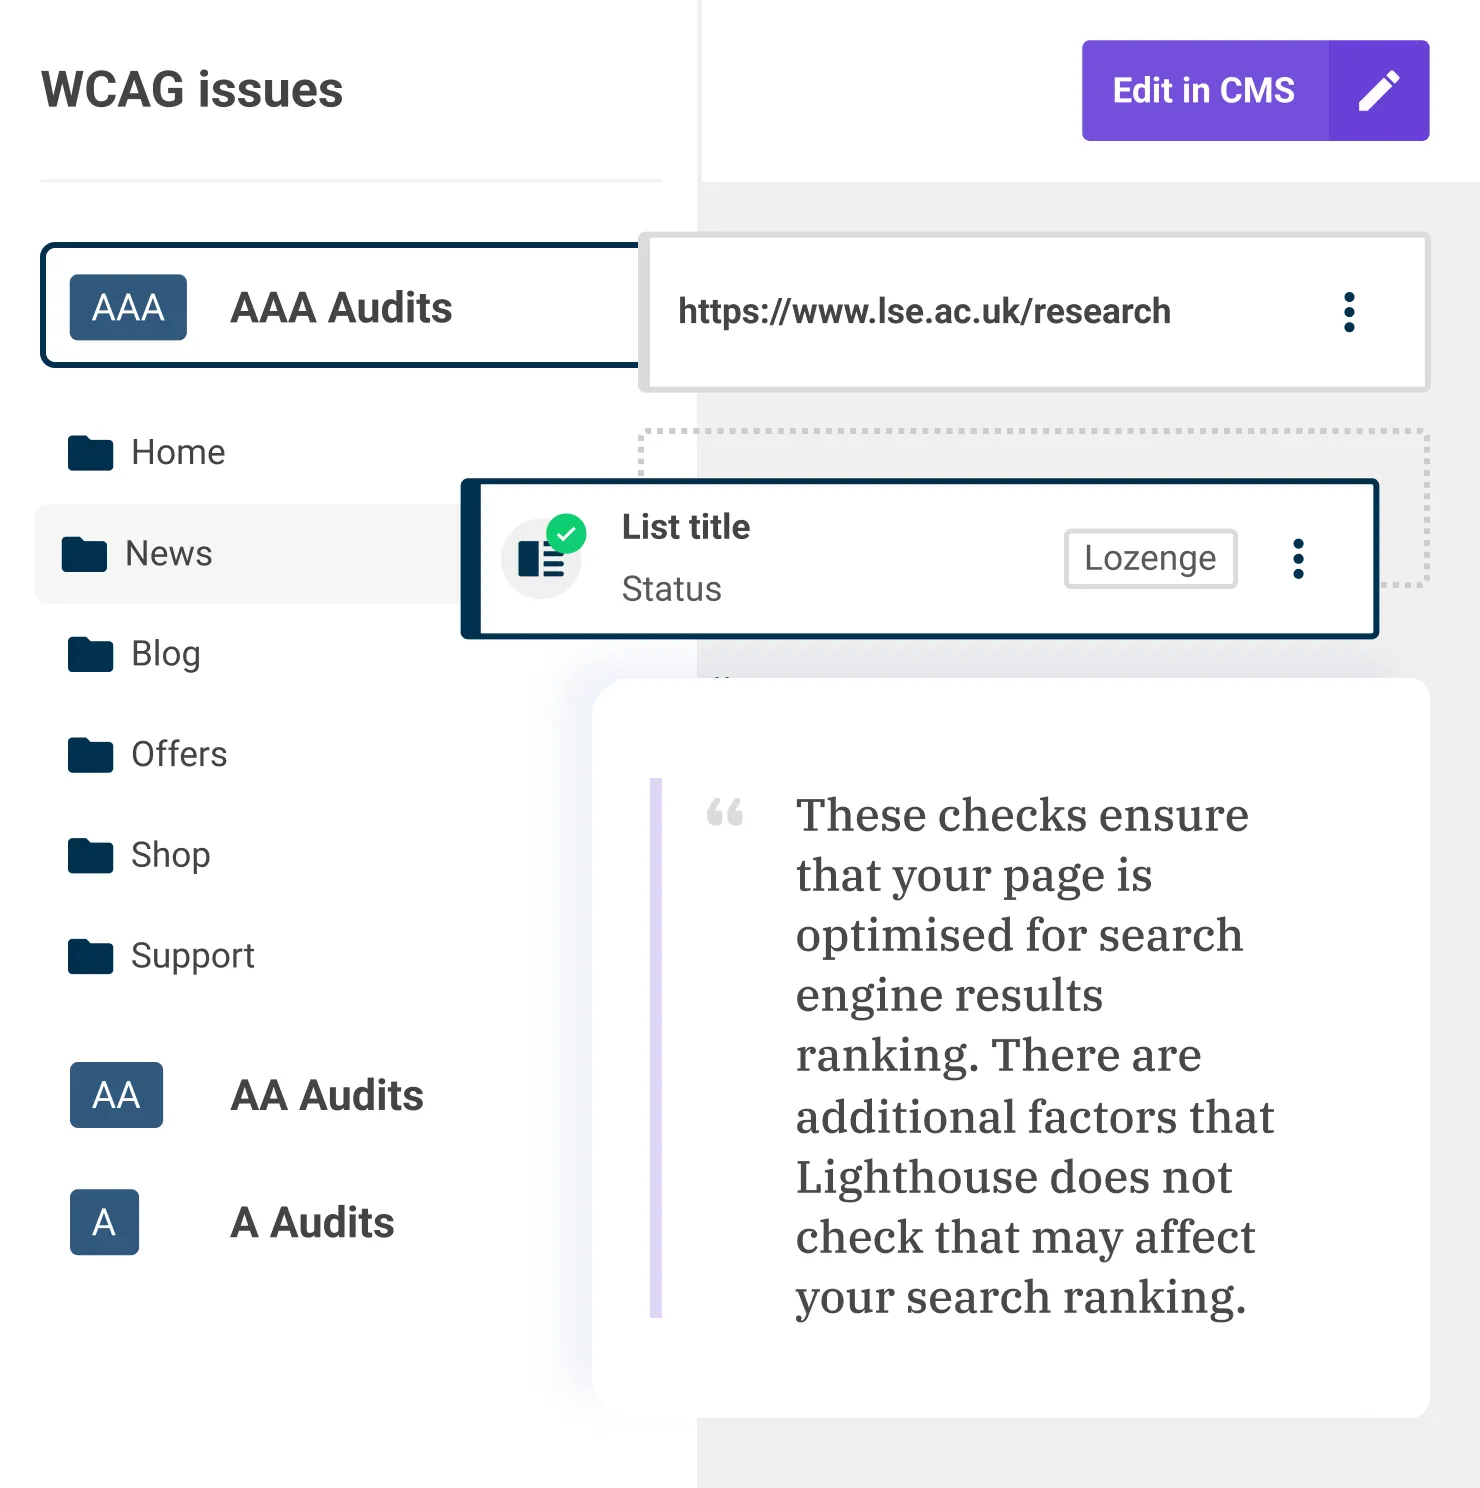Click the Lozenge tag
The image size is (1480, 1488).
[x=1150, y=558]
